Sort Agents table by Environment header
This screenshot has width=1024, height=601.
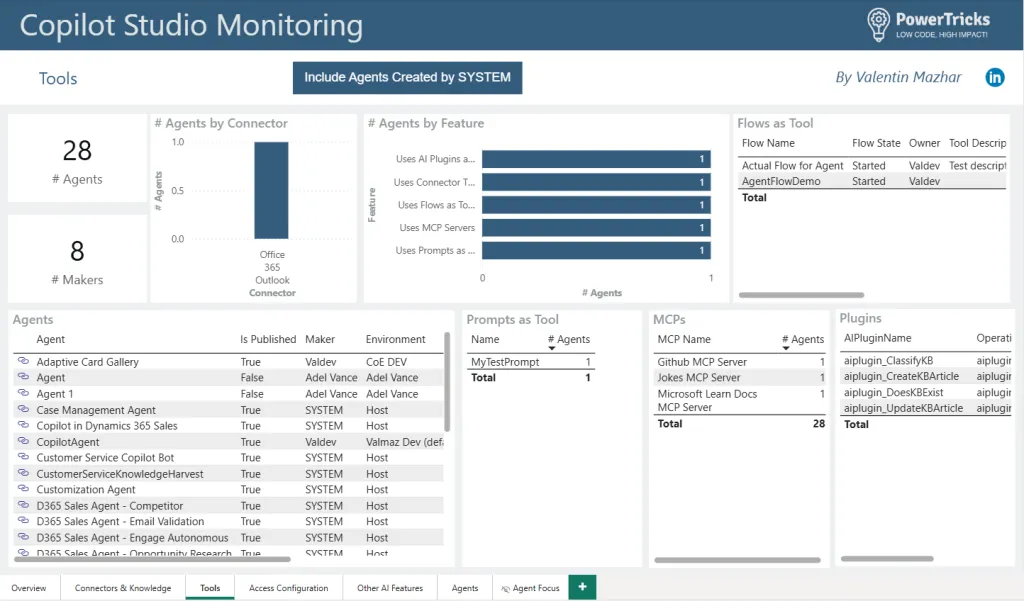pyautogui.click(x=396, y=339)
